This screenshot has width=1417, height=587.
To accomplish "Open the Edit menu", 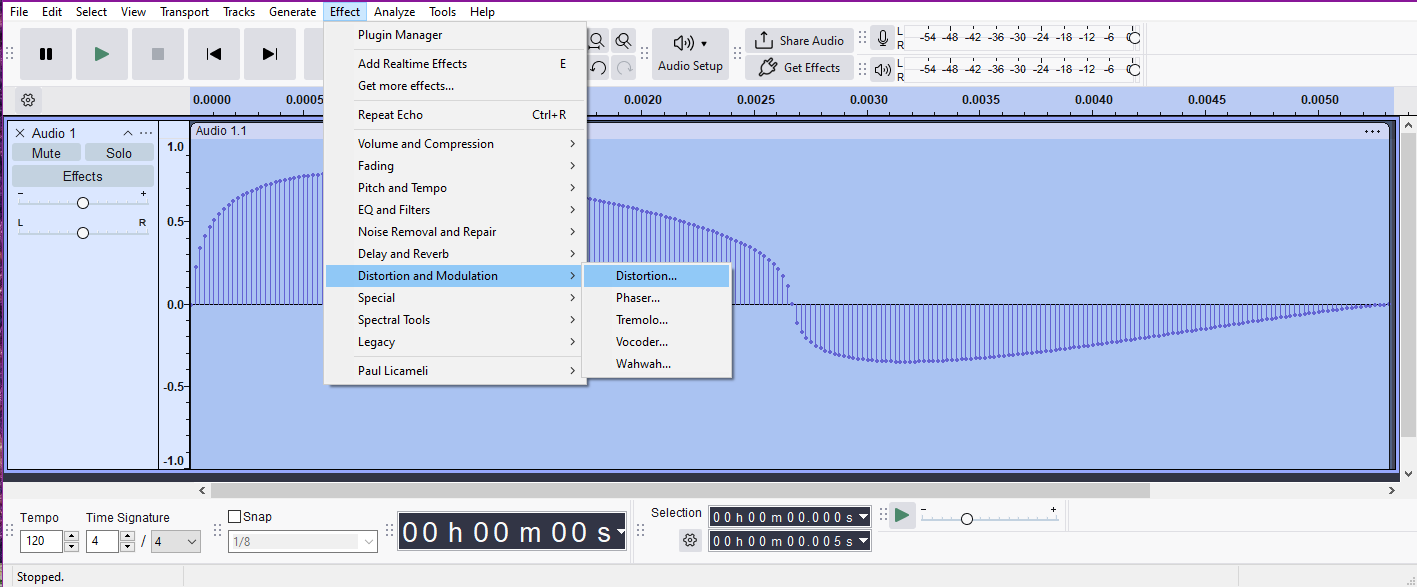I will pyautogui.click(x=52, y=12).
